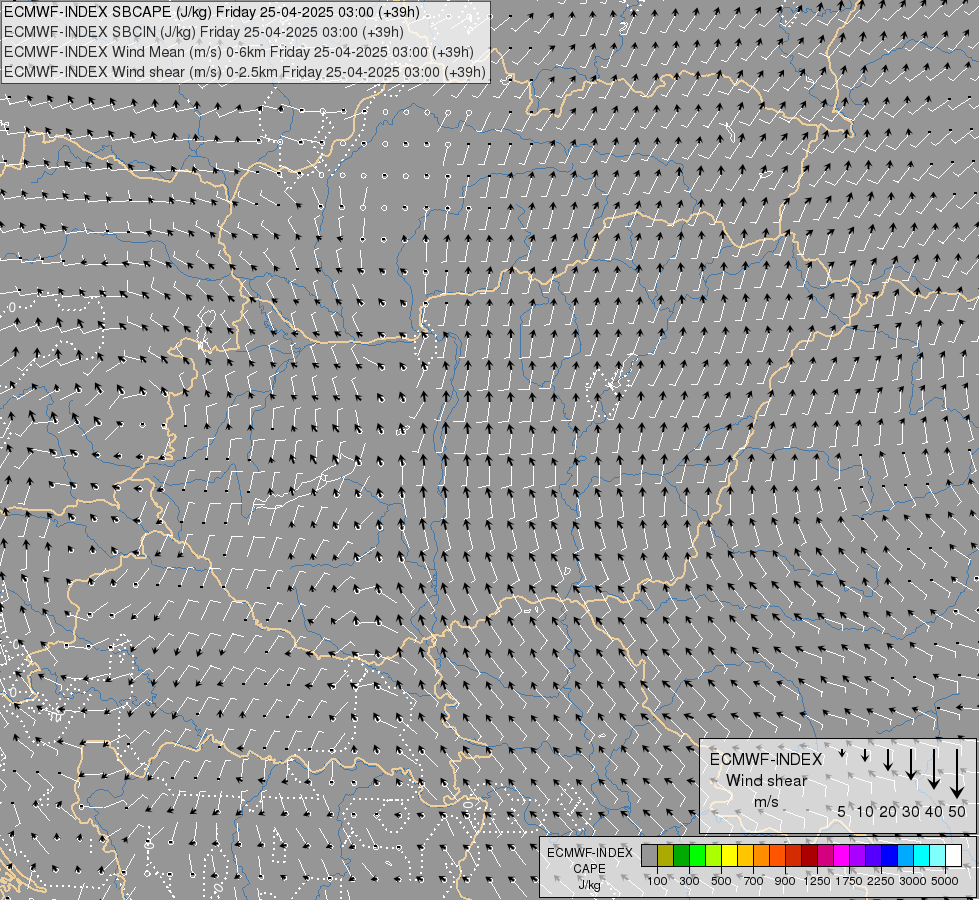Click the '30' label in wind shear legend
Screen dimensions: 979x900
pyautogui.click(x=911, y=811)
